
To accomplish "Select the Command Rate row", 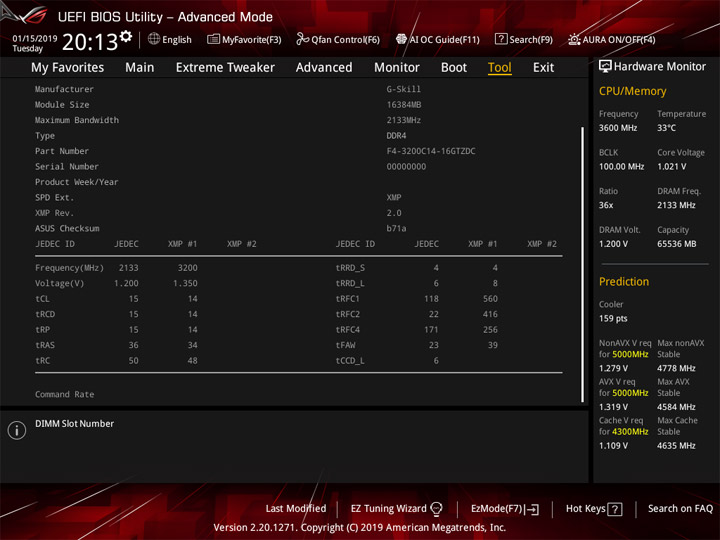I will 298,394.
